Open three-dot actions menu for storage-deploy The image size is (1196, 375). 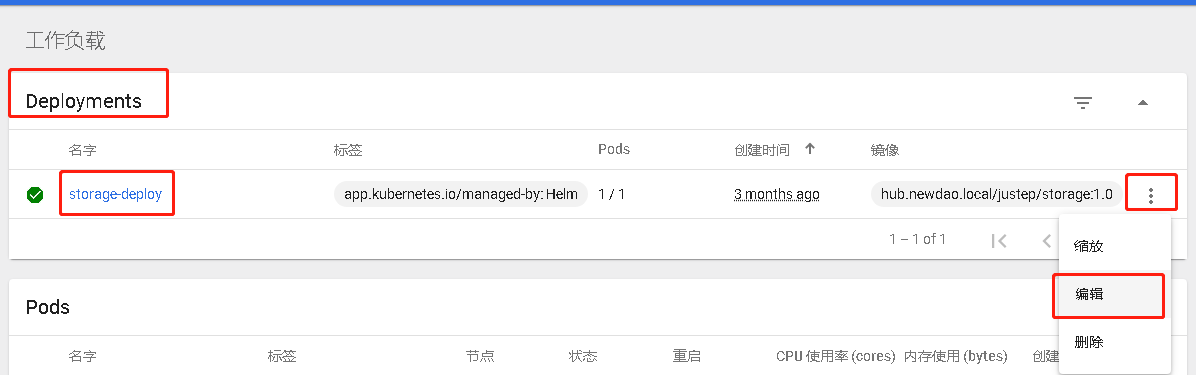coord(1151,196)
